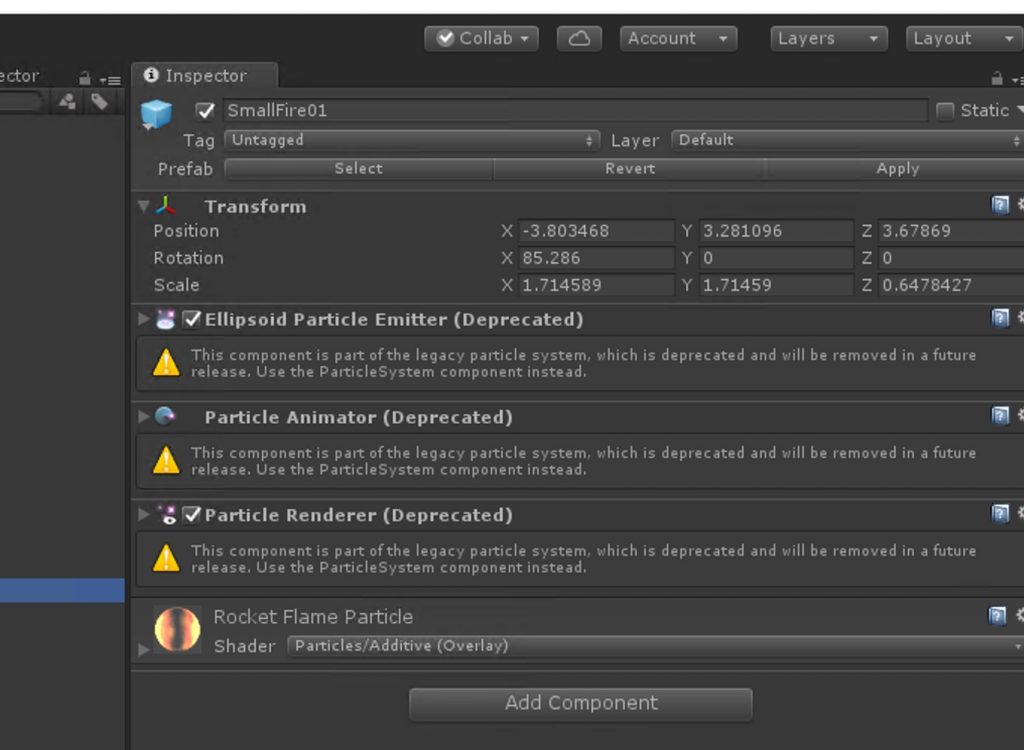Switch to the Inspector tab
The width and height of the screenshot is (1024, 750).
click(205, 76)
